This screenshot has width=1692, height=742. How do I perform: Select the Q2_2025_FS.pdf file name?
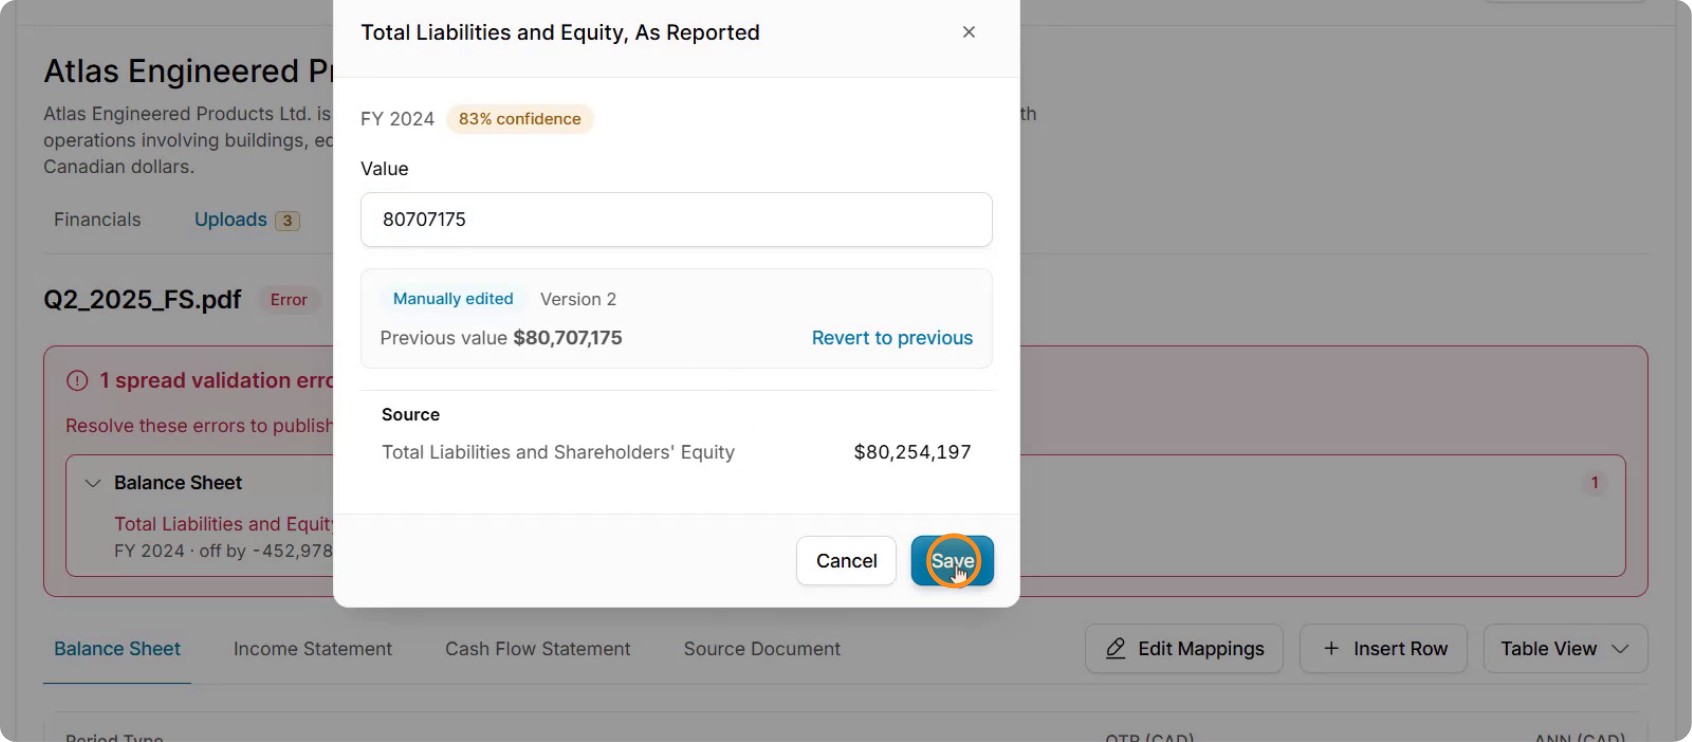pos(142,300)
